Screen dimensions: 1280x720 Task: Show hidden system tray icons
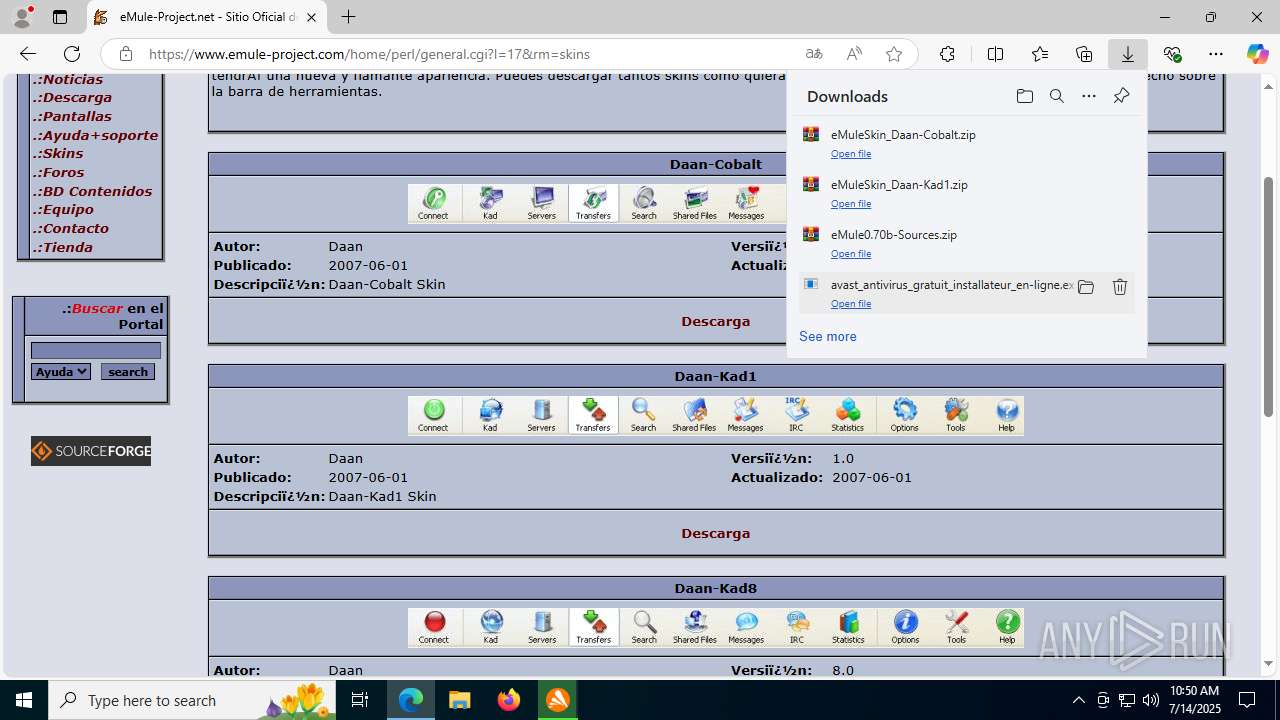[x=1078, y=700]
